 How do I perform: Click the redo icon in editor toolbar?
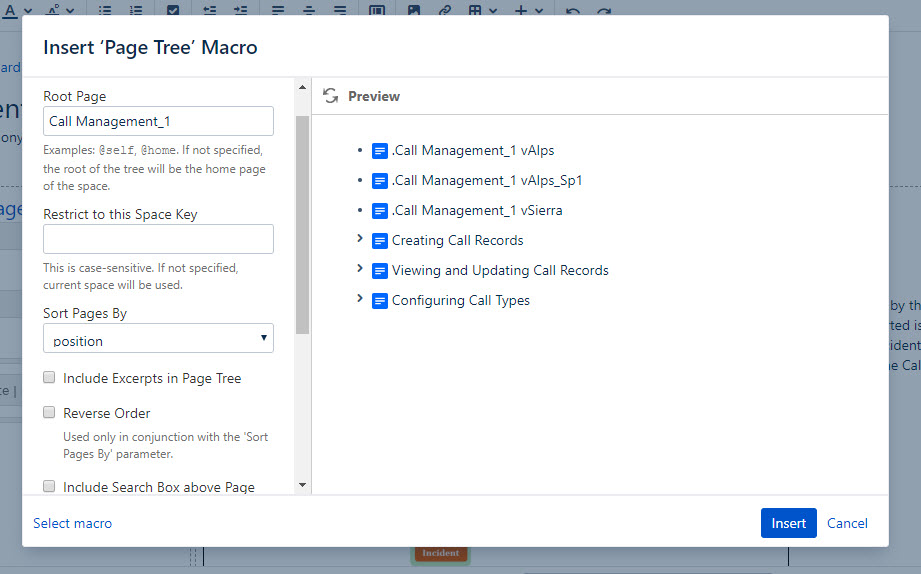point(604,11)
